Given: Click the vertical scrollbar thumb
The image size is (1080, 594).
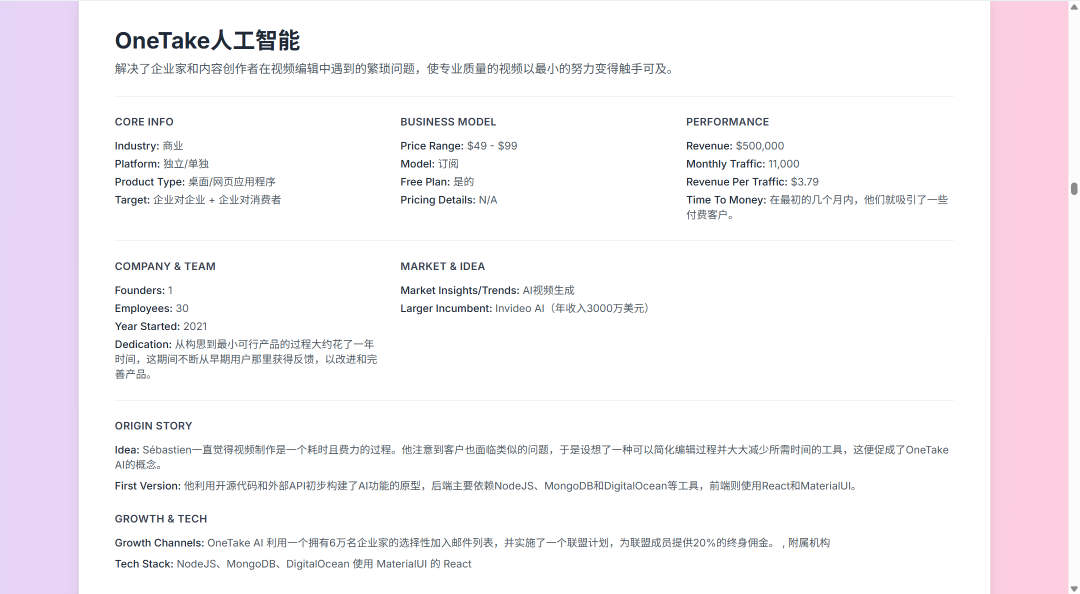Looking at the screenshot, I should coord(1074,188).
